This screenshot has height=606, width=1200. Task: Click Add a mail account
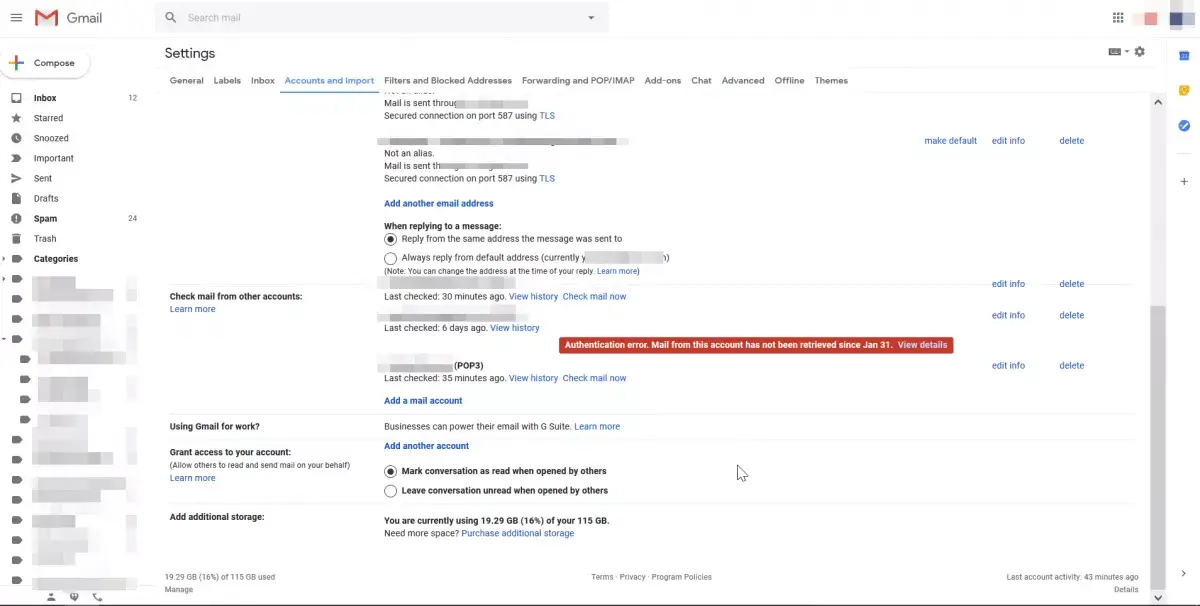[x=423, y=401]
